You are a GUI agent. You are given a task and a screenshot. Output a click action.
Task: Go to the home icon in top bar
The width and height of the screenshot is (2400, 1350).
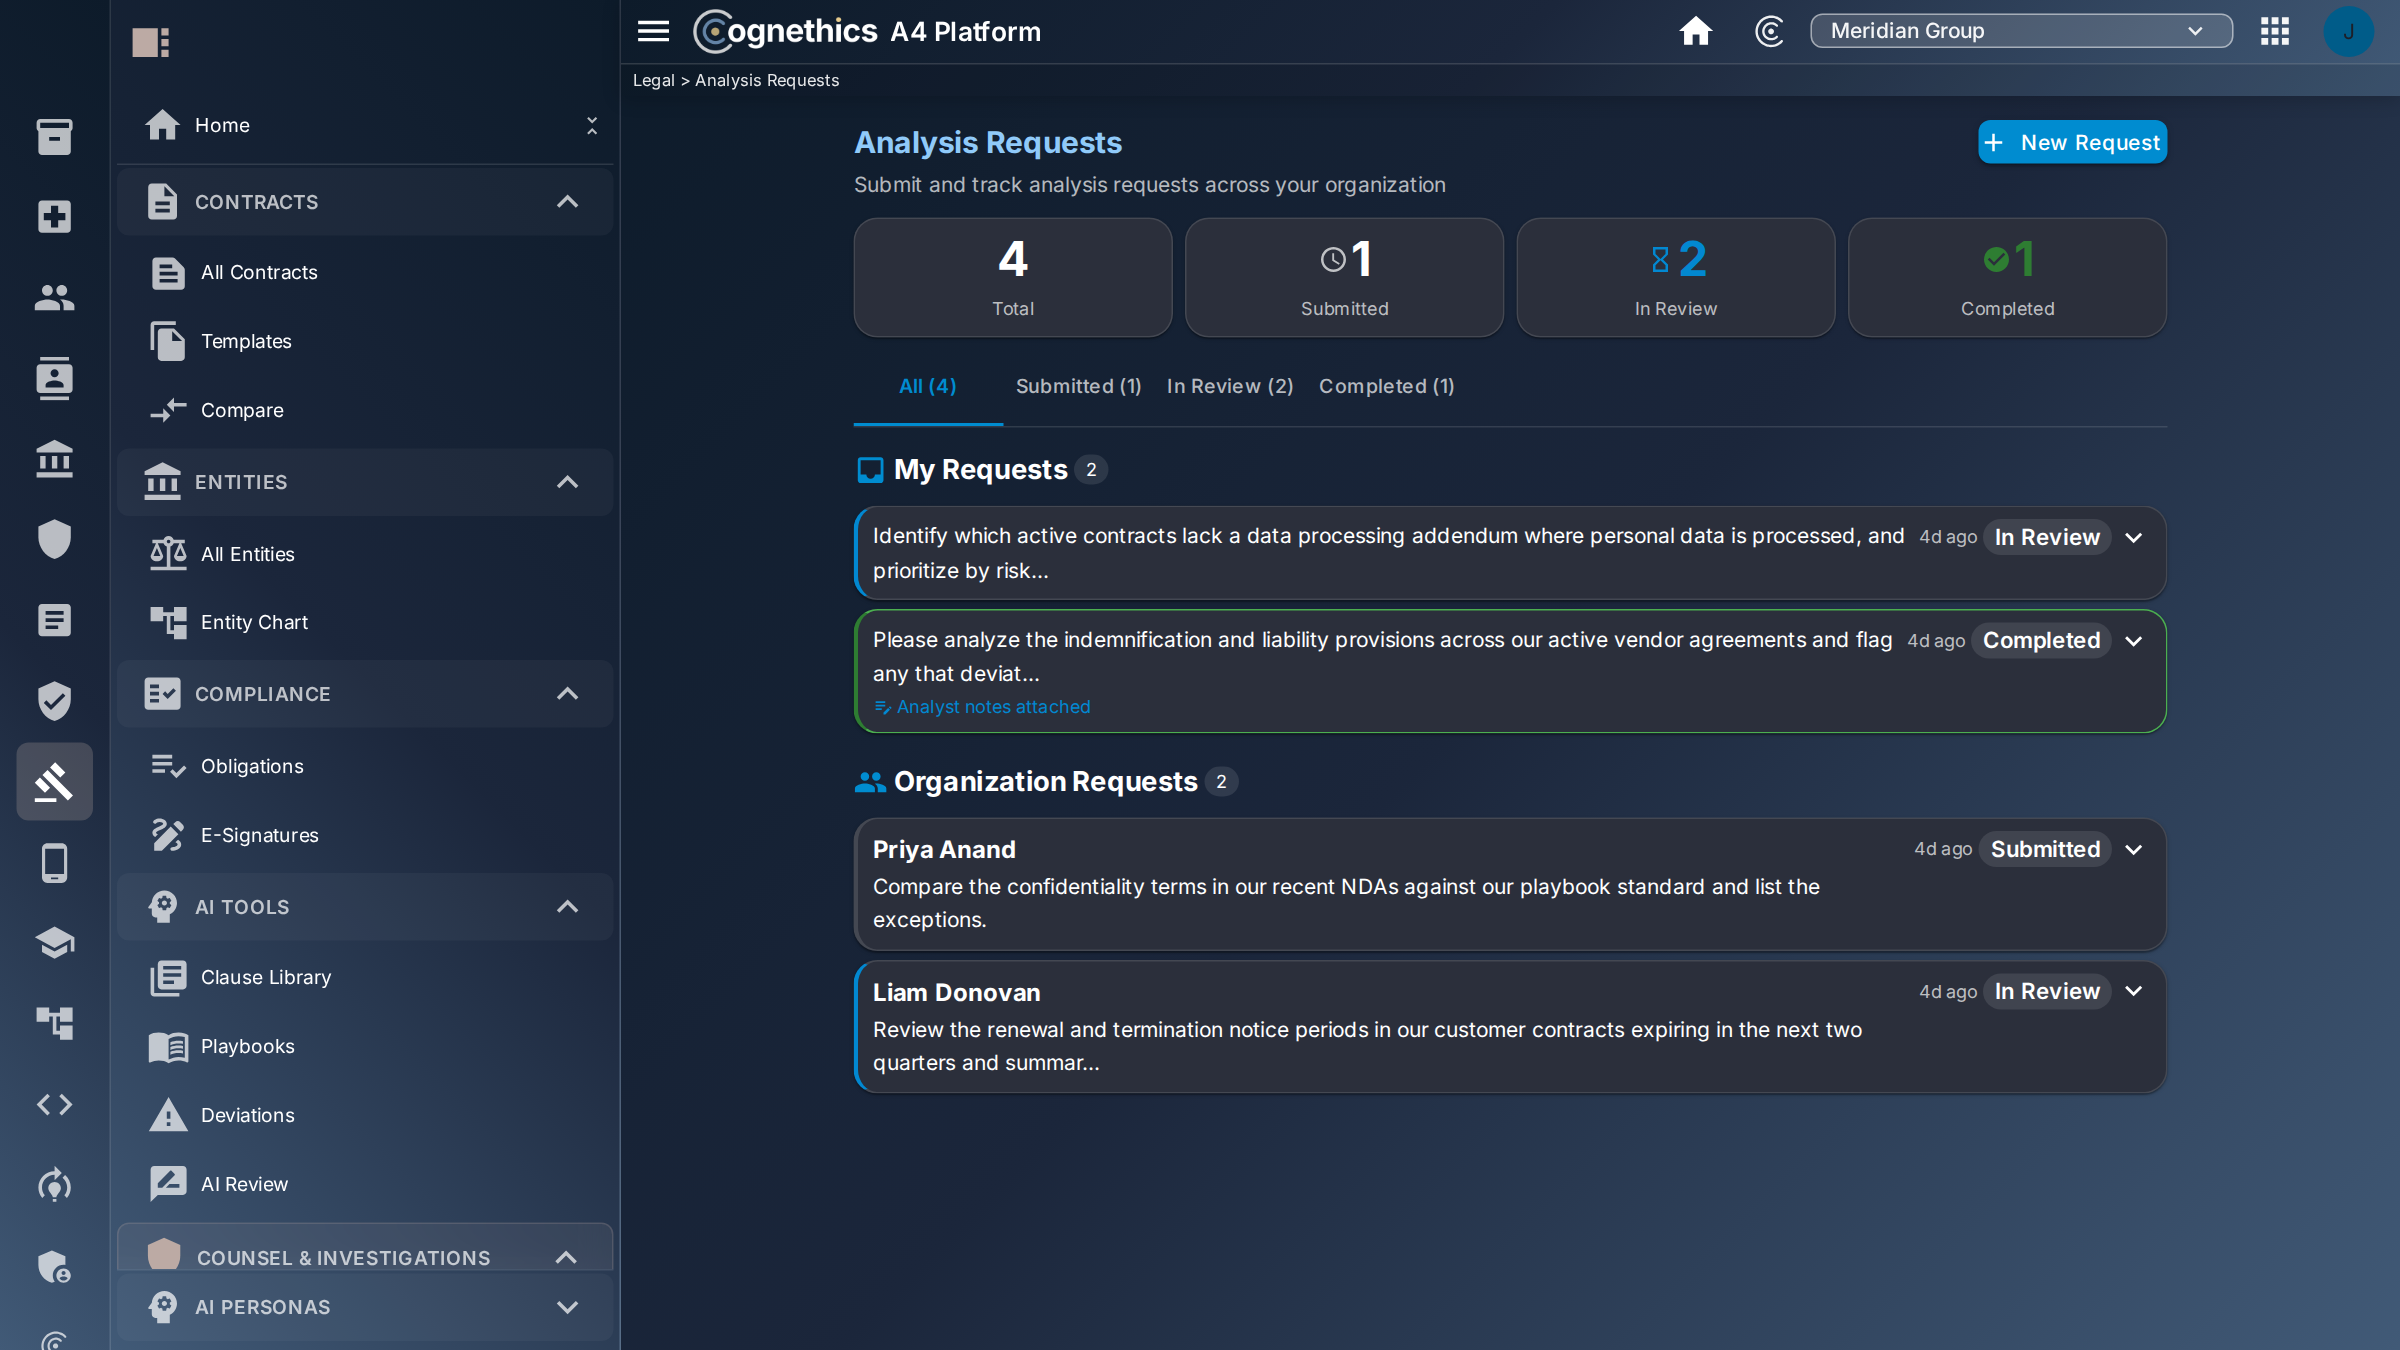1695,31
